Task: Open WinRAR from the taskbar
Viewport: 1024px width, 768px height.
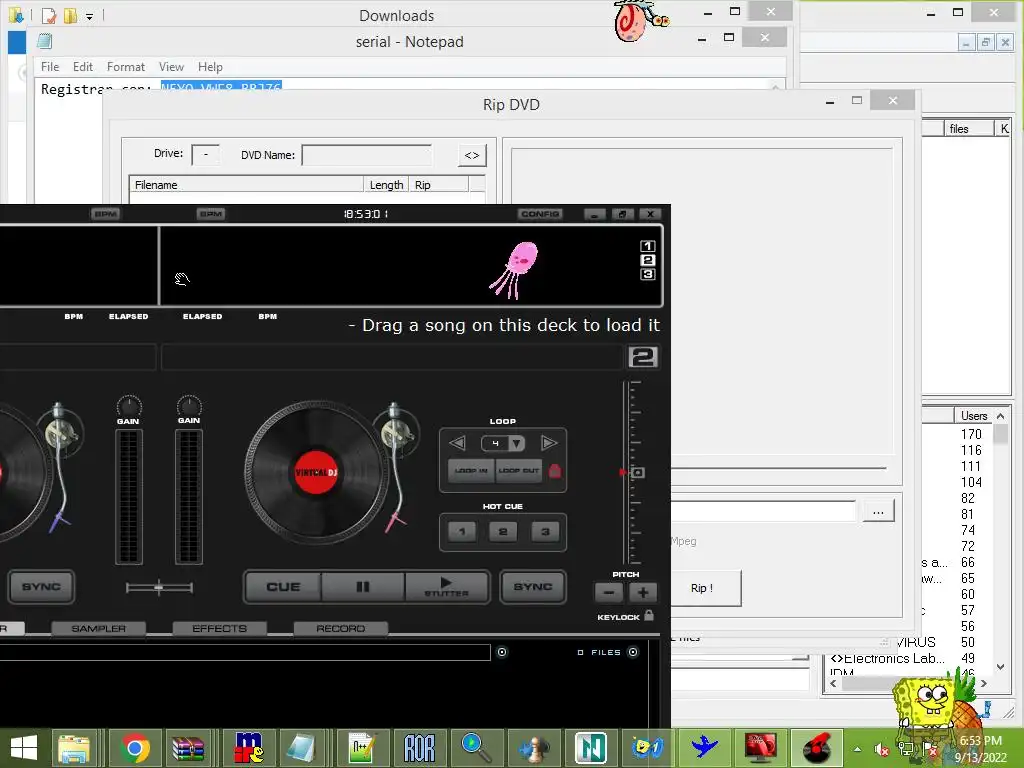Action: click(188, 748)
